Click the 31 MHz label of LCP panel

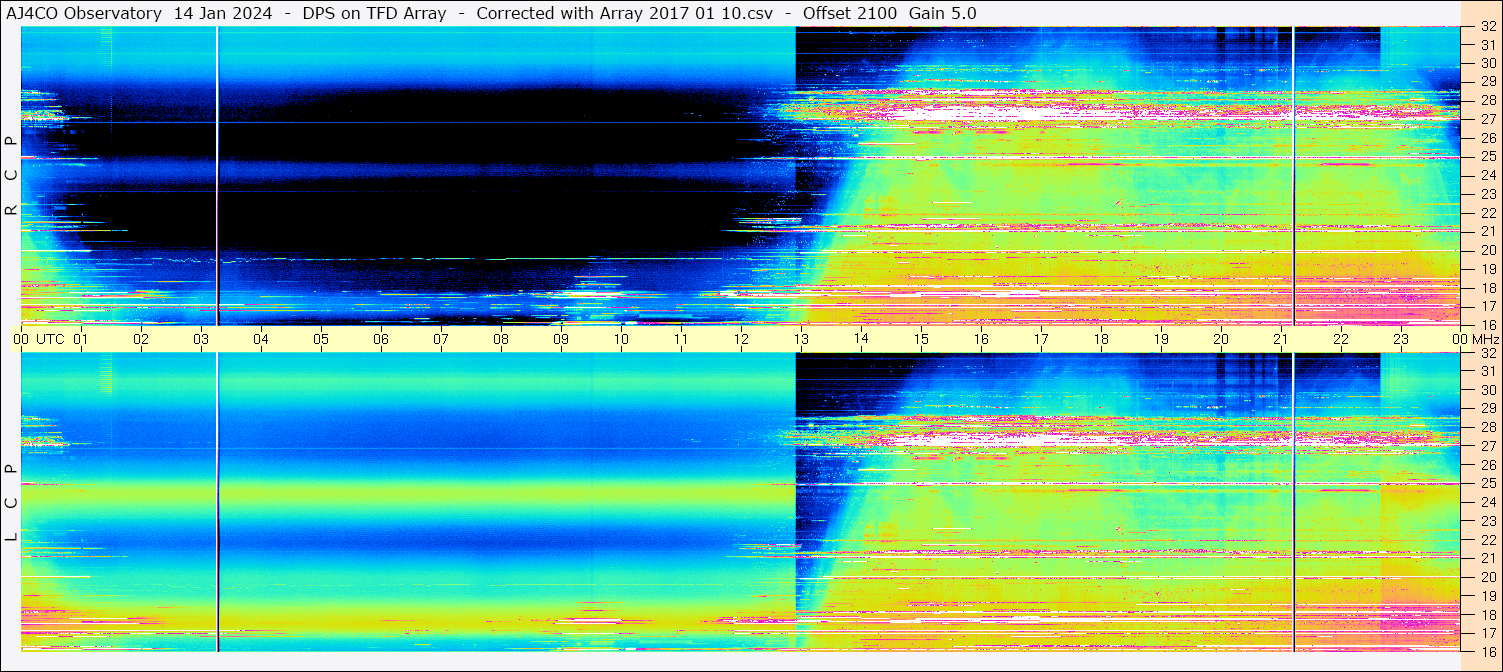pos(1488,371)
